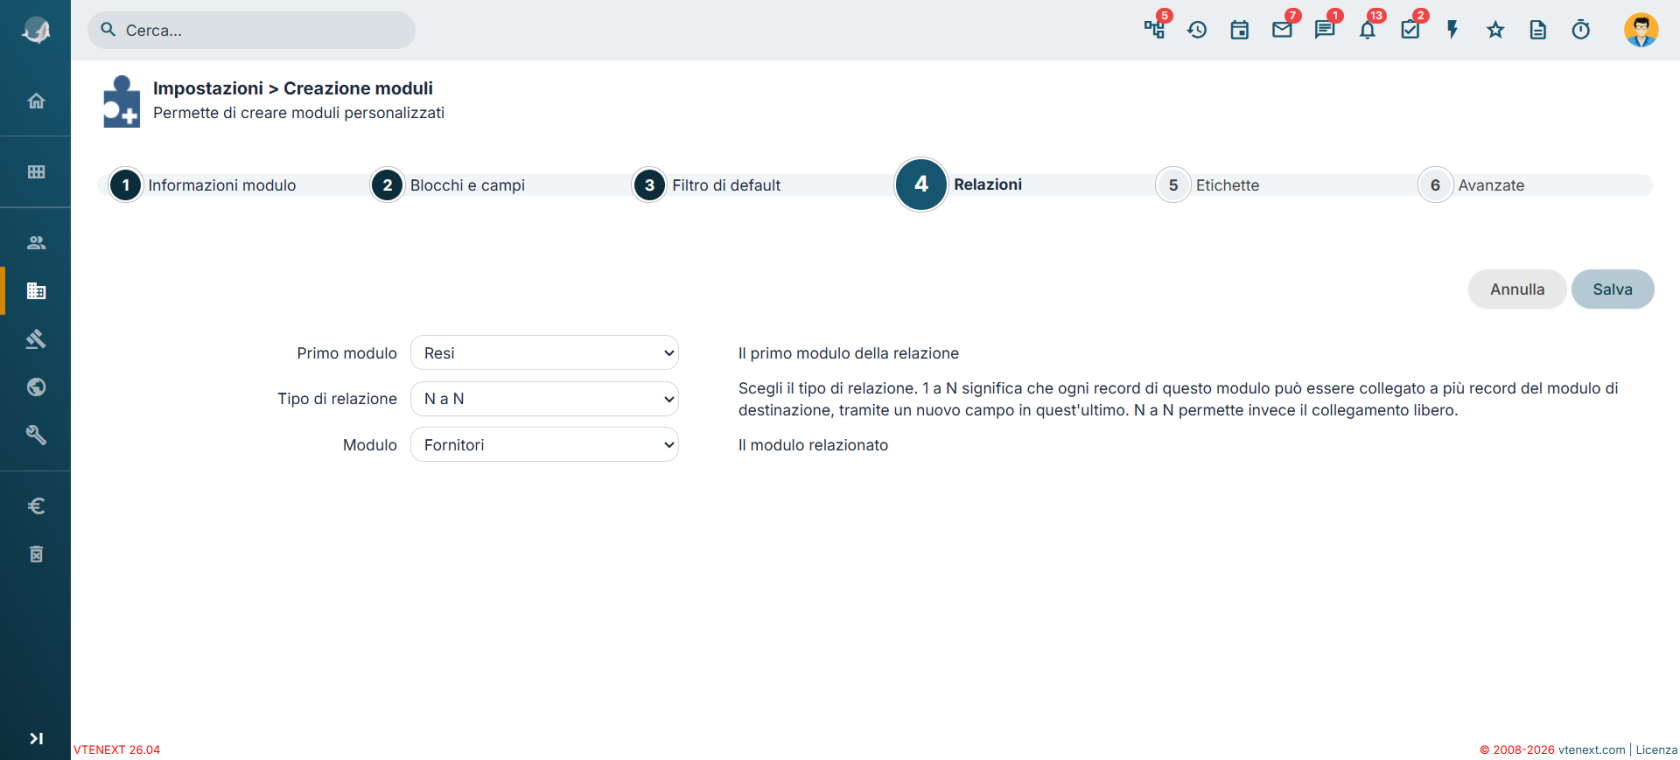This screenshot has height=760, width=1680.
Task: Open the grid modules icon in sidebar
Action: [x=36, y=172]
